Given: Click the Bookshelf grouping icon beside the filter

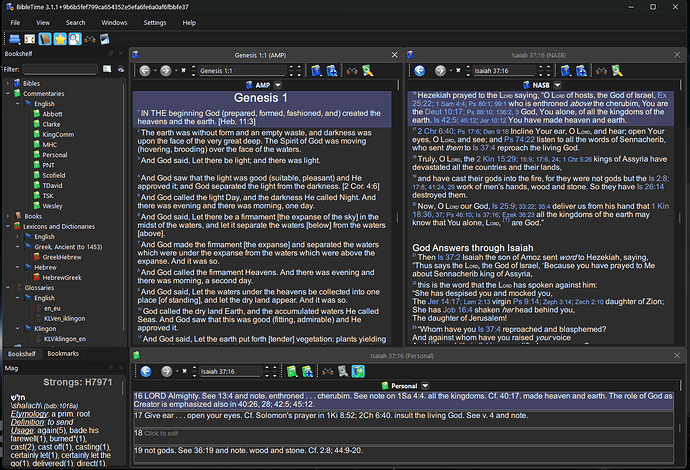Looking at the screenshot, I should [107, 69].
